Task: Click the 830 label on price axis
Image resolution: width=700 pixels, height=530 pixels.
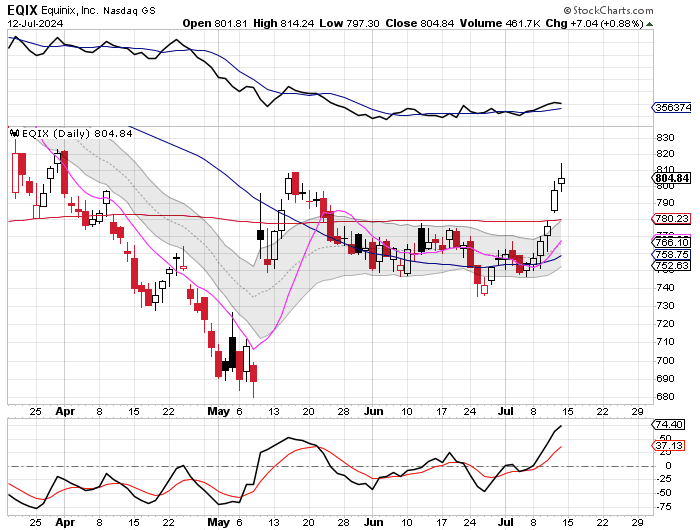Action: click(x=665, y=138)
